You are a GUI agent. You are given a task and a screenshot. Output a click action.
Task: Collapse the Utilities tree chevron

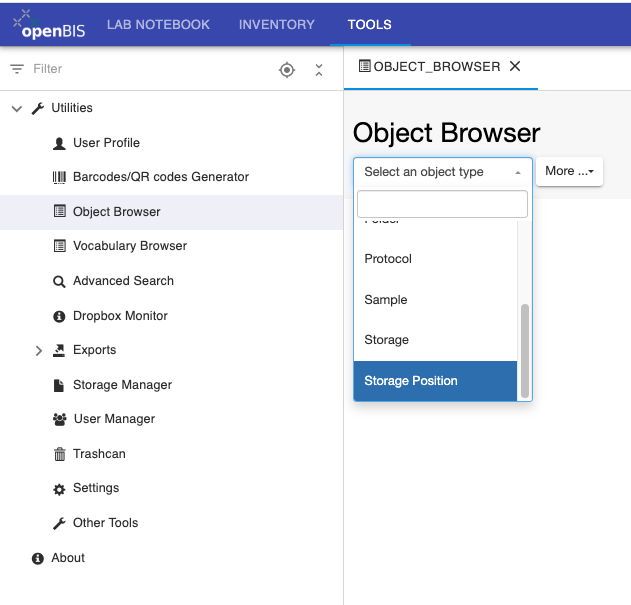pos(16,108)
